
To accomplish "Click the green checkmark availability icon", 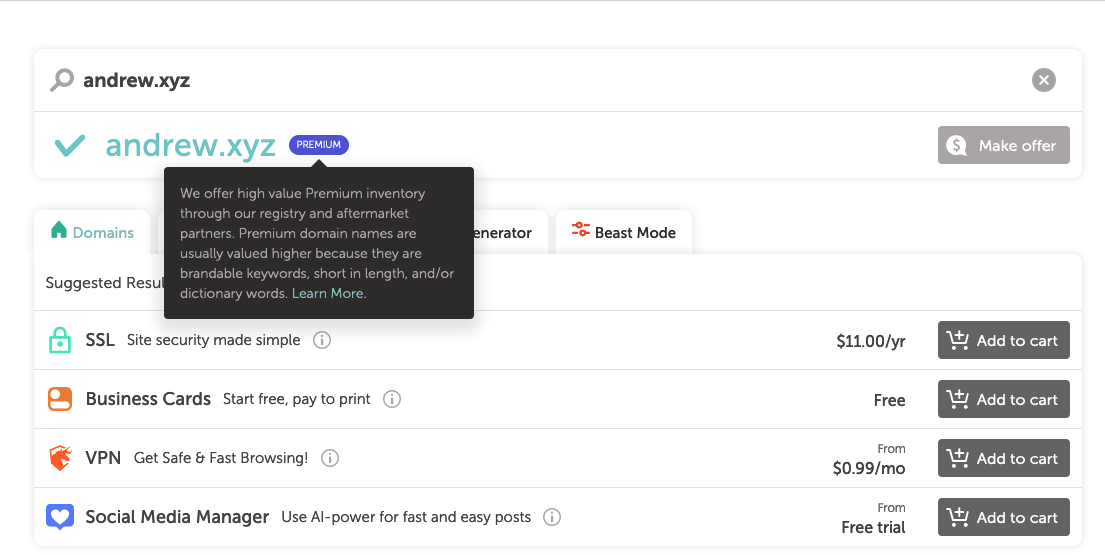I will click(x=70, y=146).
